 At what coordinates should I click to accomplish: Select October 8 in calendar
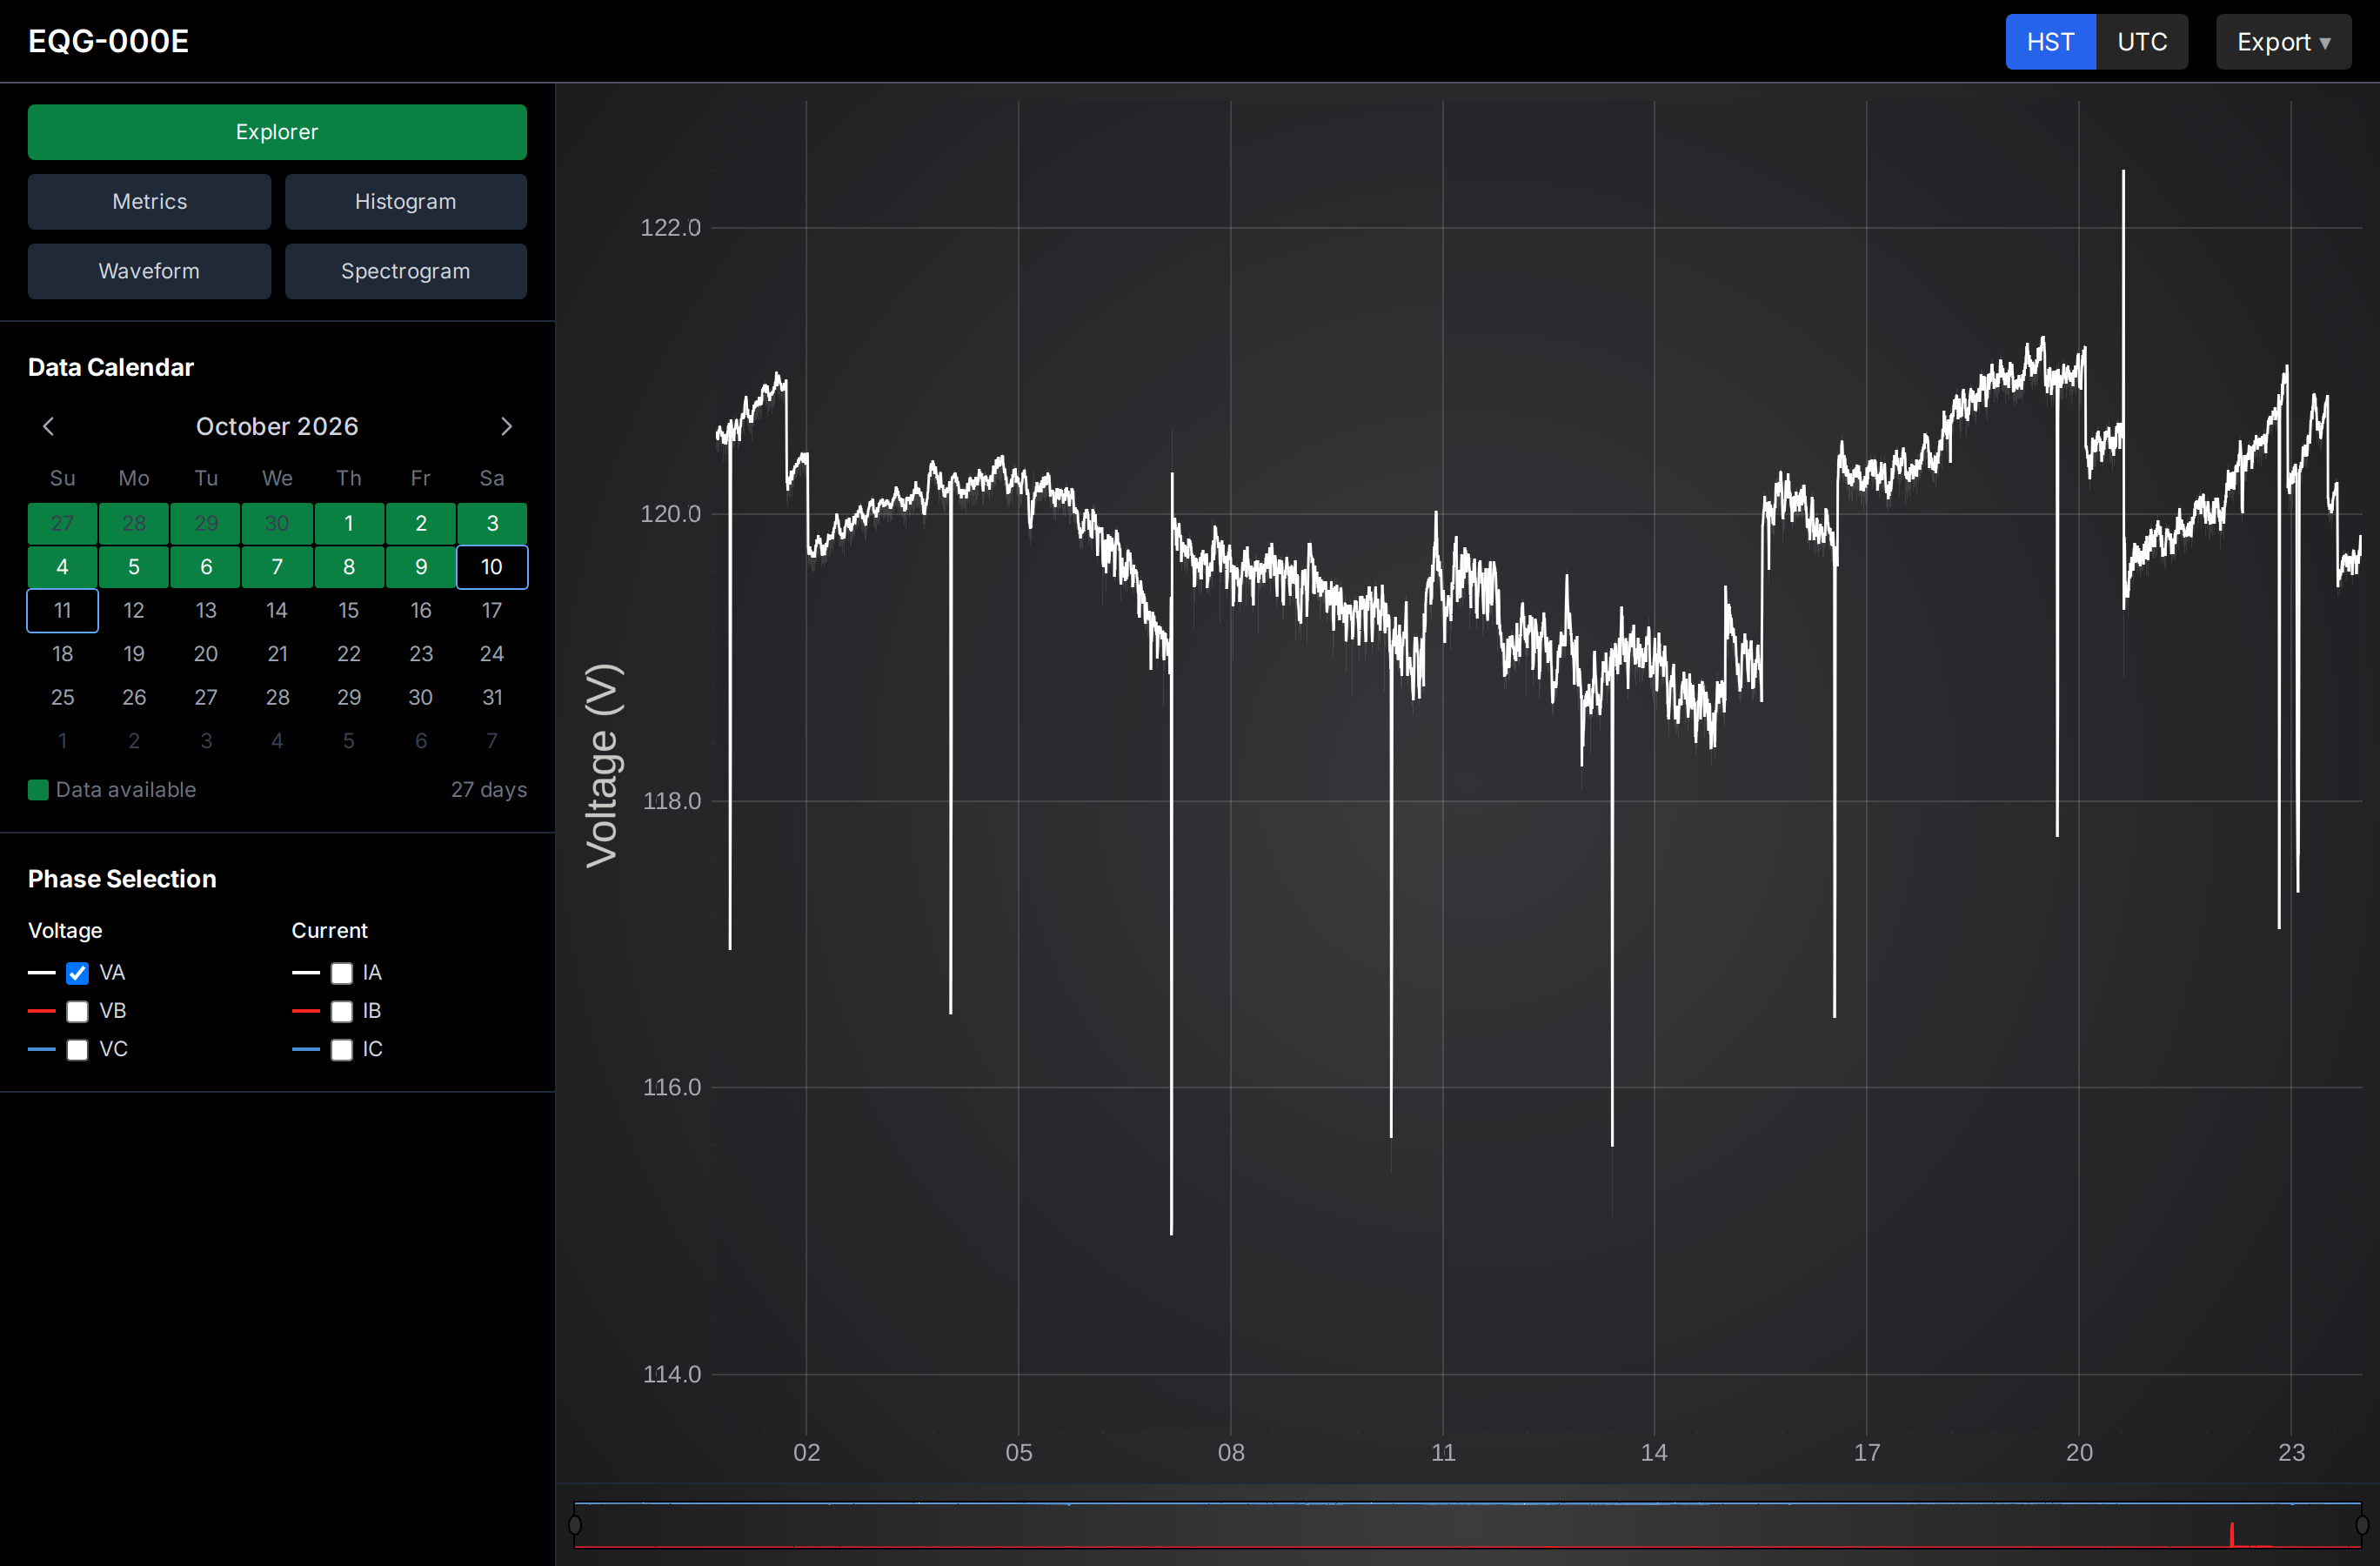click(349, 567)
